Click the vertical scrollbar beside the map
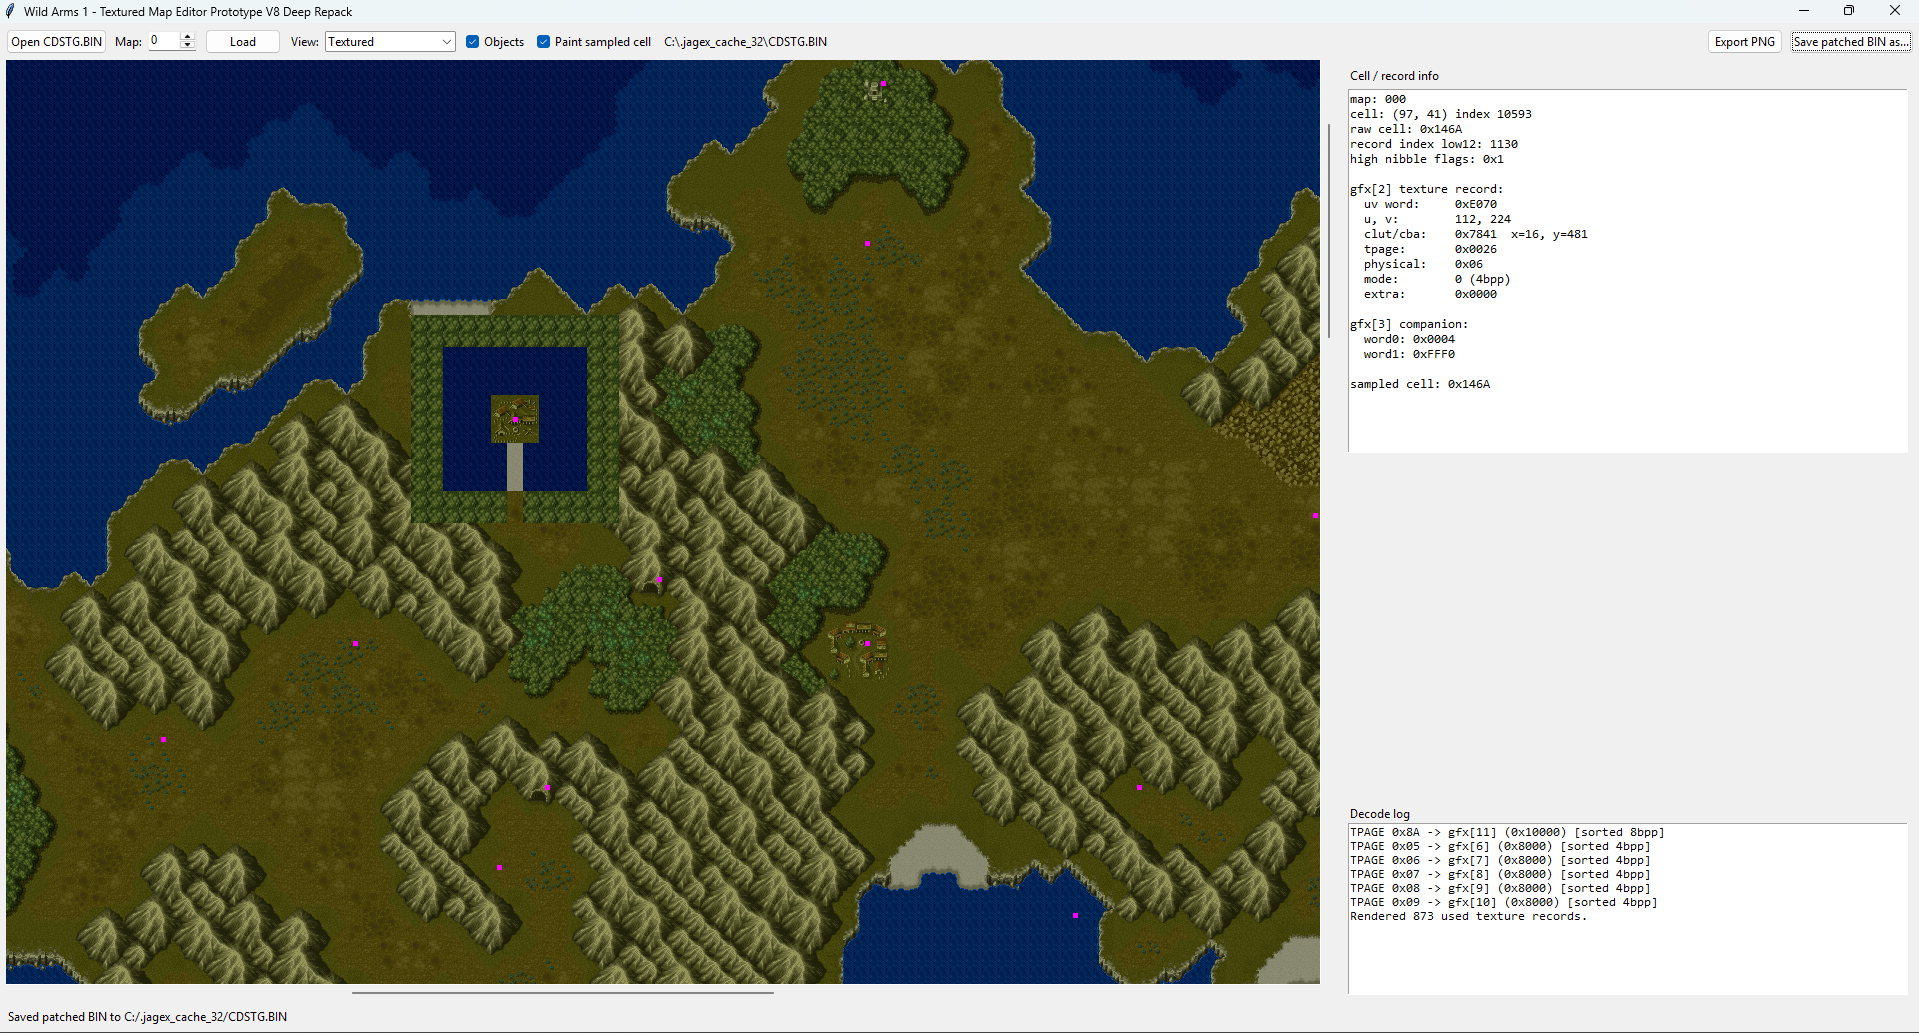Screen dimensions: 1919x1033 coord(1329,231)
